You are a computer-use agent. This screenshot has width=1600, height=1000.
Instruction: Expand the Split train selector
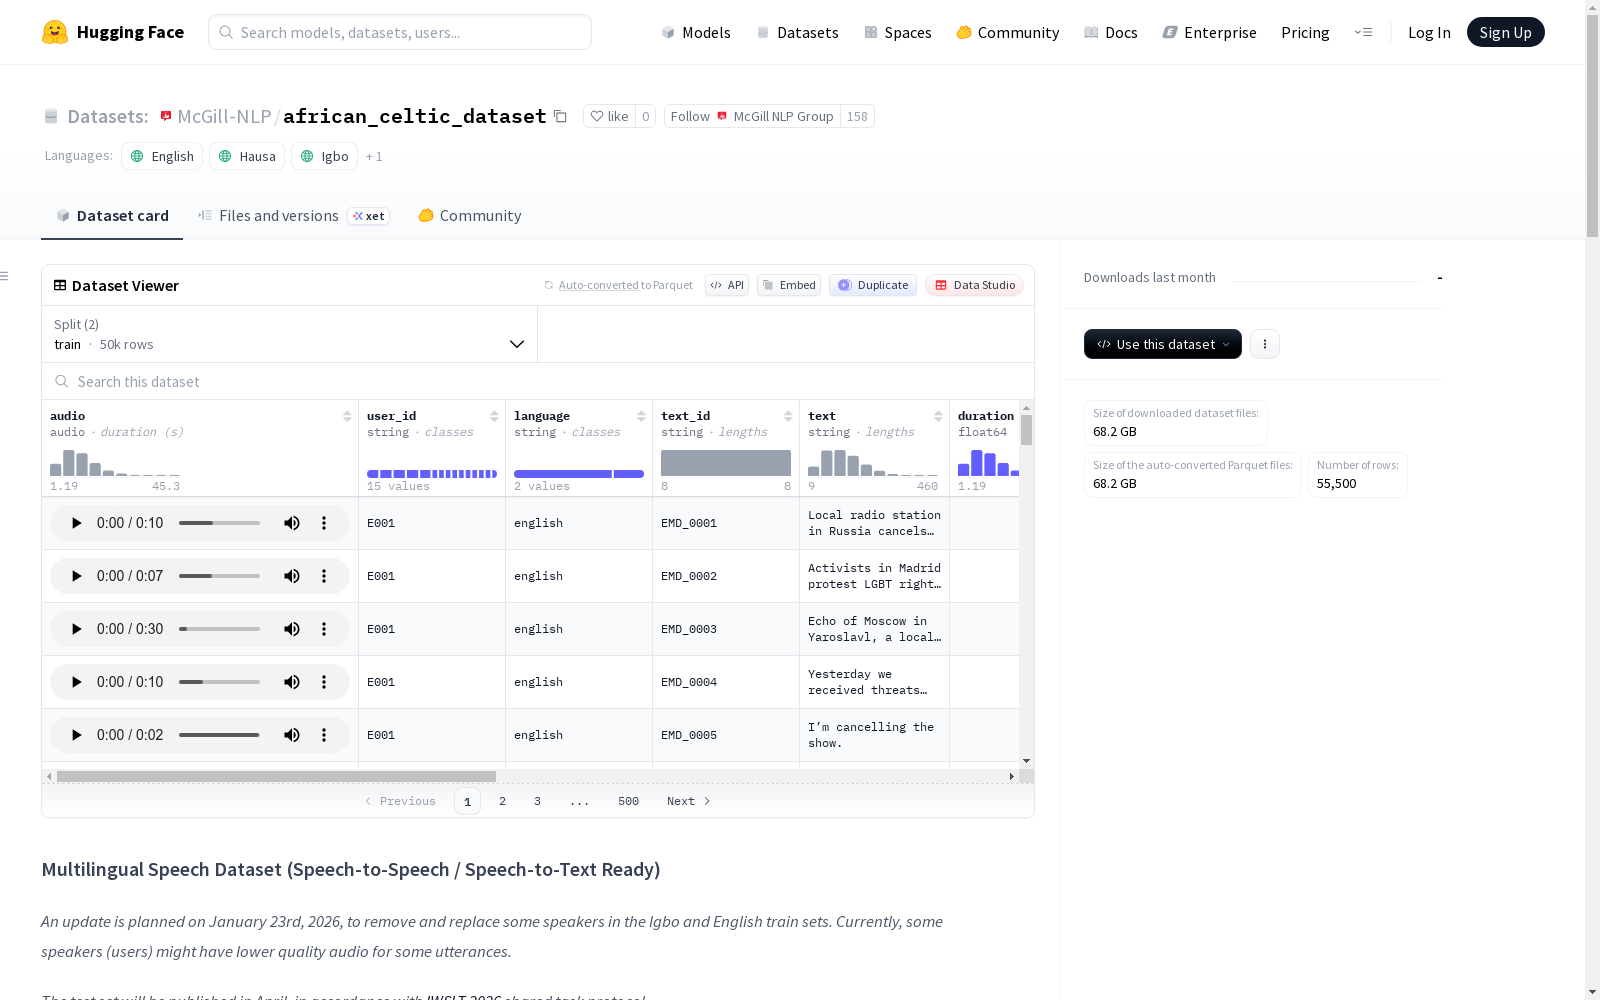click(x=290, y=334)
